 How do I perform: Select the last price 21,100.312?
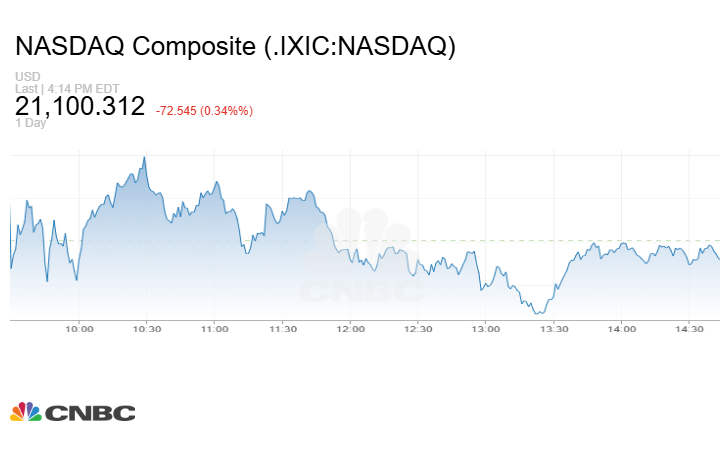pyautogui.click(x=80, y=106)
